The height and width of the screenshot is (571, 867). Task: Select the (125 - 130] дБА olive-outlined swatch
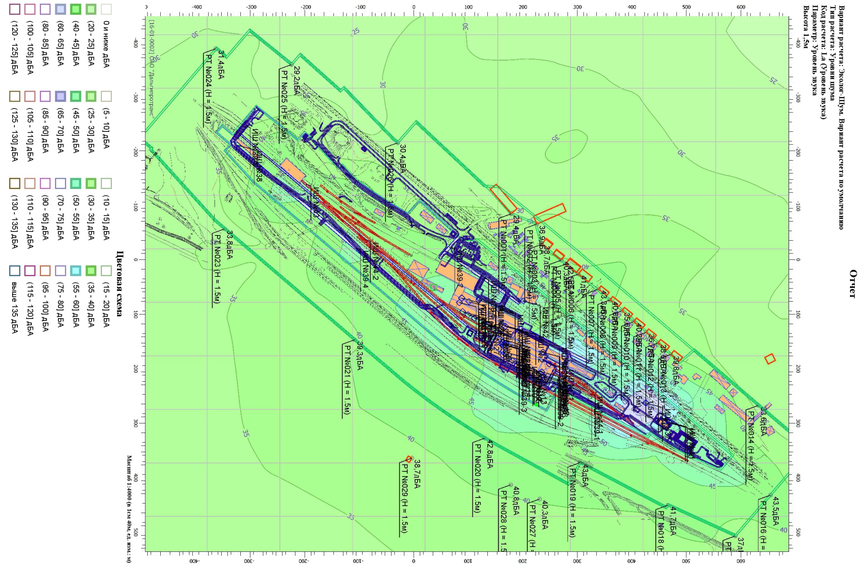tap(15, 97)
